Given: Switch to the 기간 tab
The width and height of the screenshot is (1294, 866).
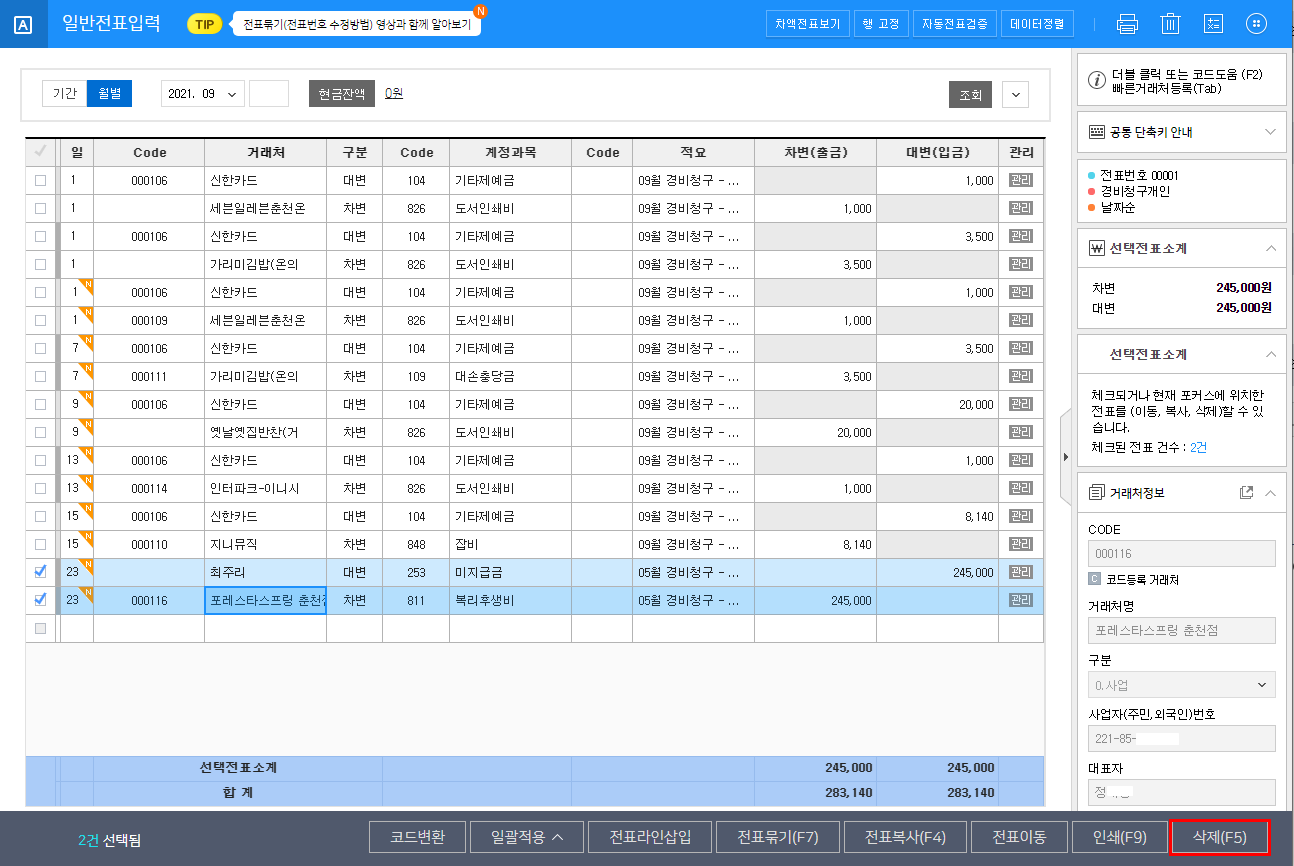Looking at the screenshot, I should [x=64, y=94].
